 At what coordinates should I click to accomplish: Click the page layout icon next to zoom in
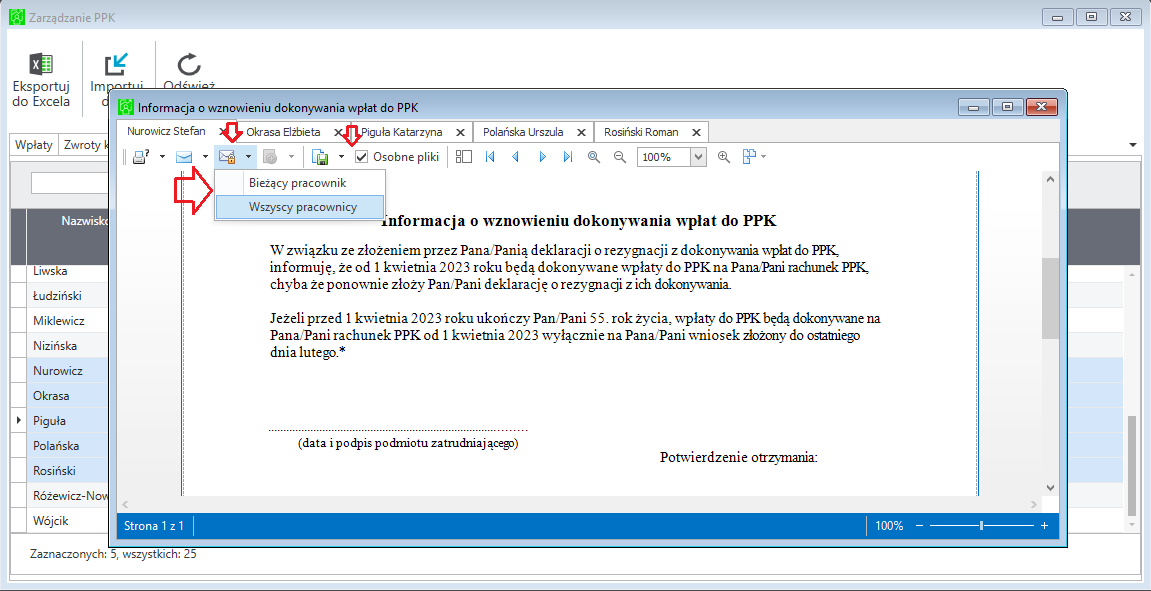pyautogui.click(x=749, y=156)
